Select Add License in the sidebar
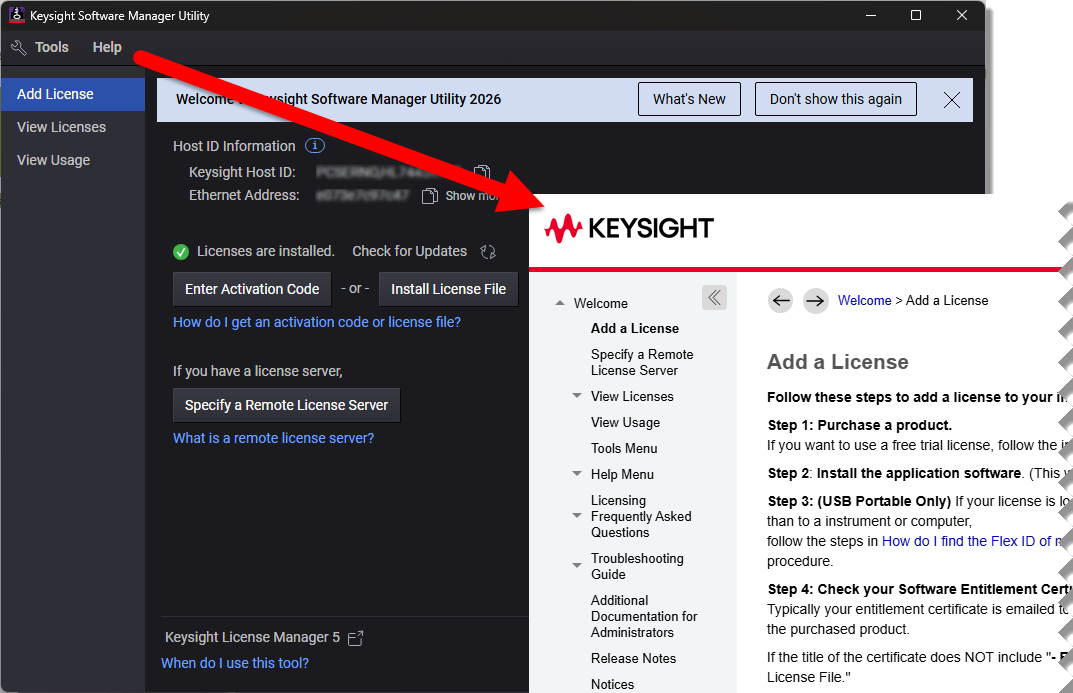The height and width of the screenshot is (693, 1073). pyautogui.click(x=73, y=94)
